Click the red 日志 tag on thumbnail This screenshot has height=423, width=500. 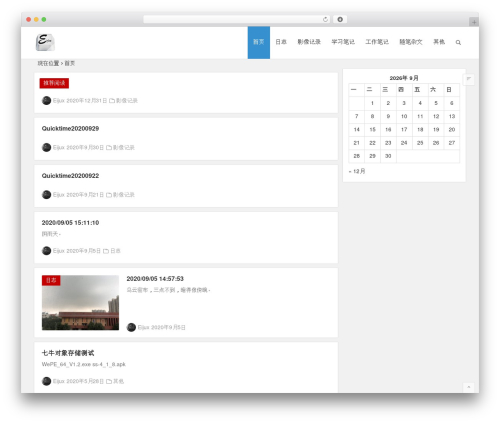click(51, 280)
